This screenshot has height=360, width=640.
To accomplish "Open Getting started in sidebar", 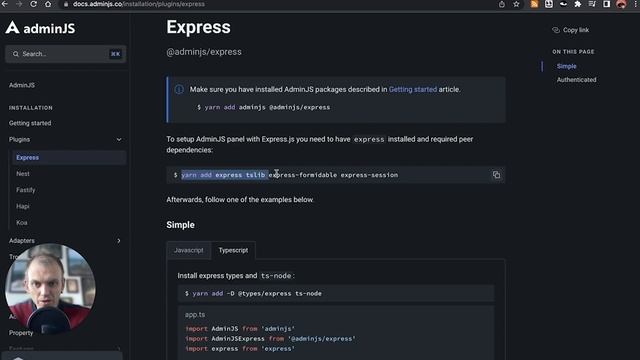I will point(30,123).
